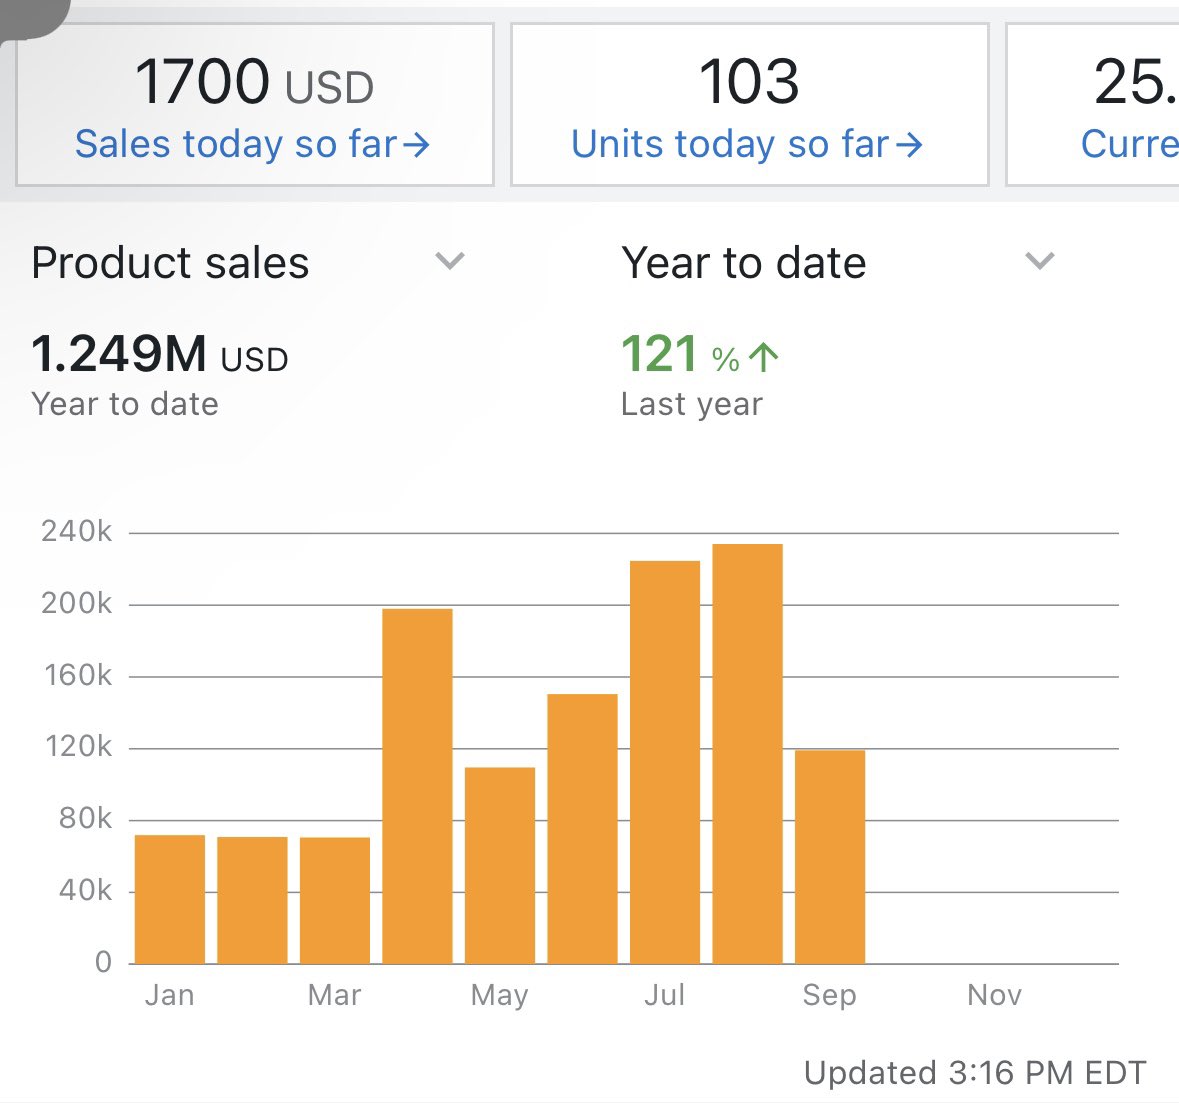Click the Nov axis label
The image size is (1179, 1103).
(995, 995)
